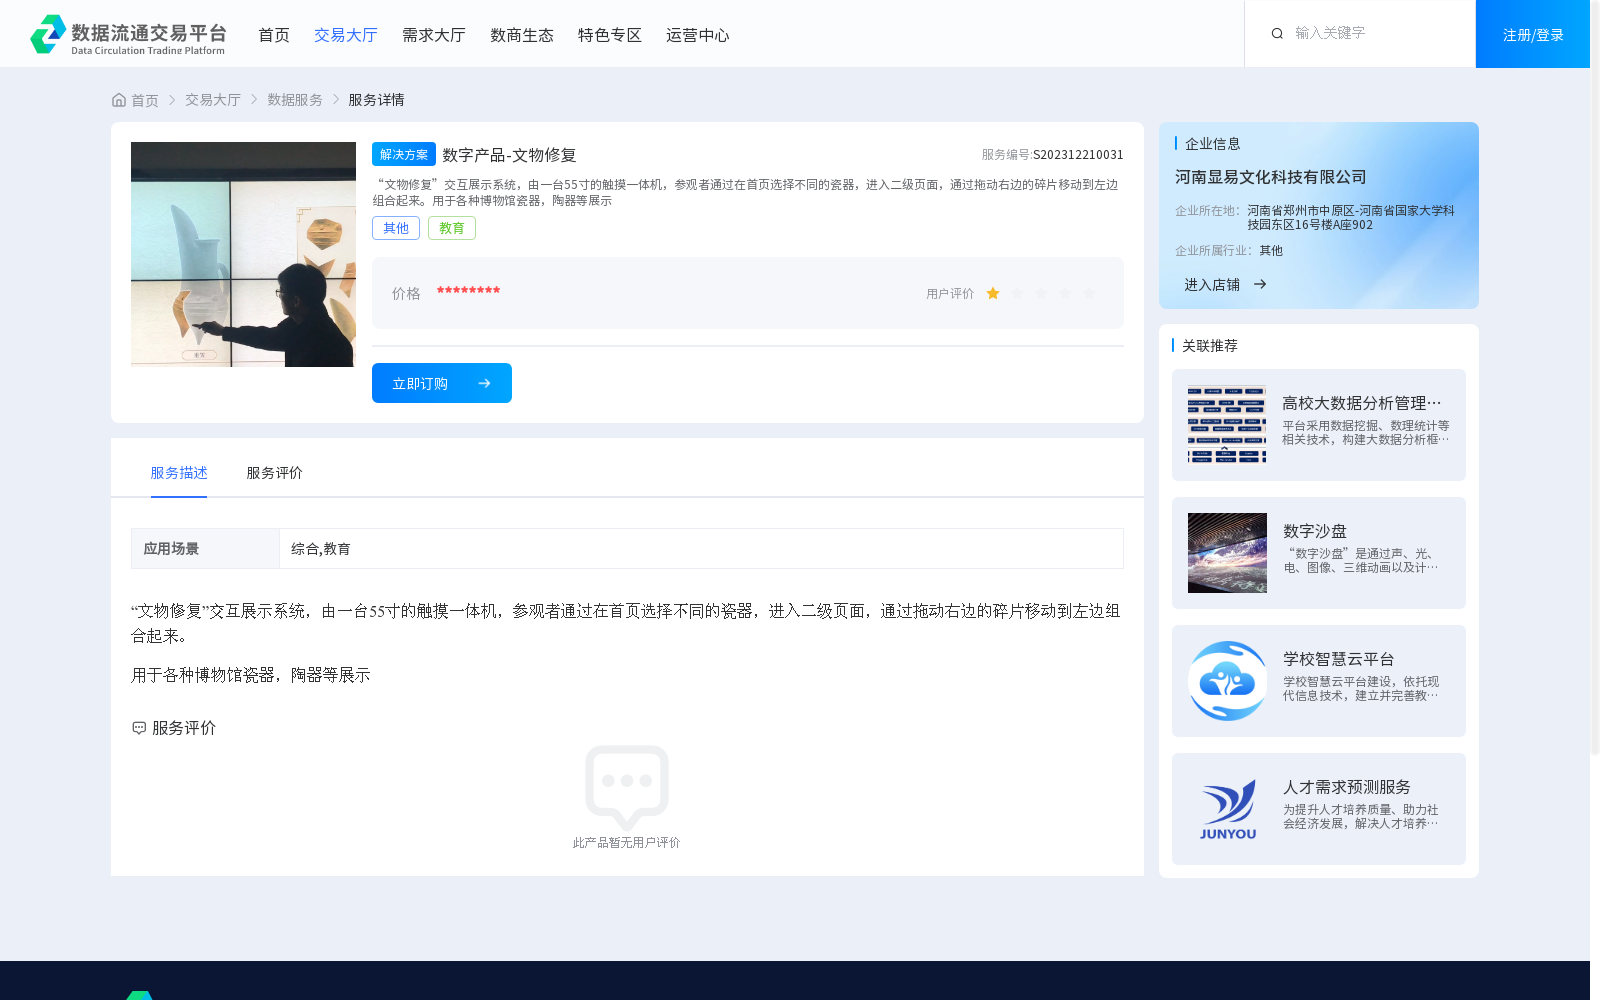
Task: Go to 首页 in breadcrumb
Action: [145, 100]
